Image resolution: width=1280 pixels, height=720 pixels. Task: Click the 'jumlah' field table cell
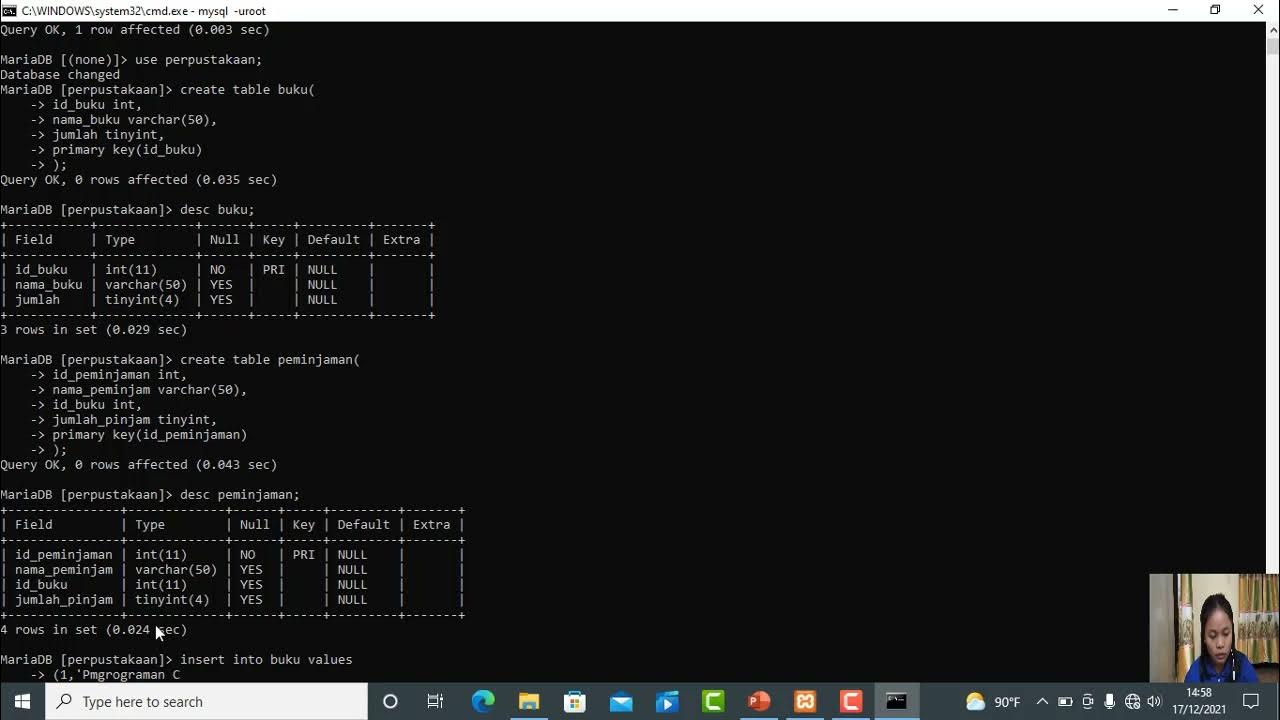pos(37,300)
